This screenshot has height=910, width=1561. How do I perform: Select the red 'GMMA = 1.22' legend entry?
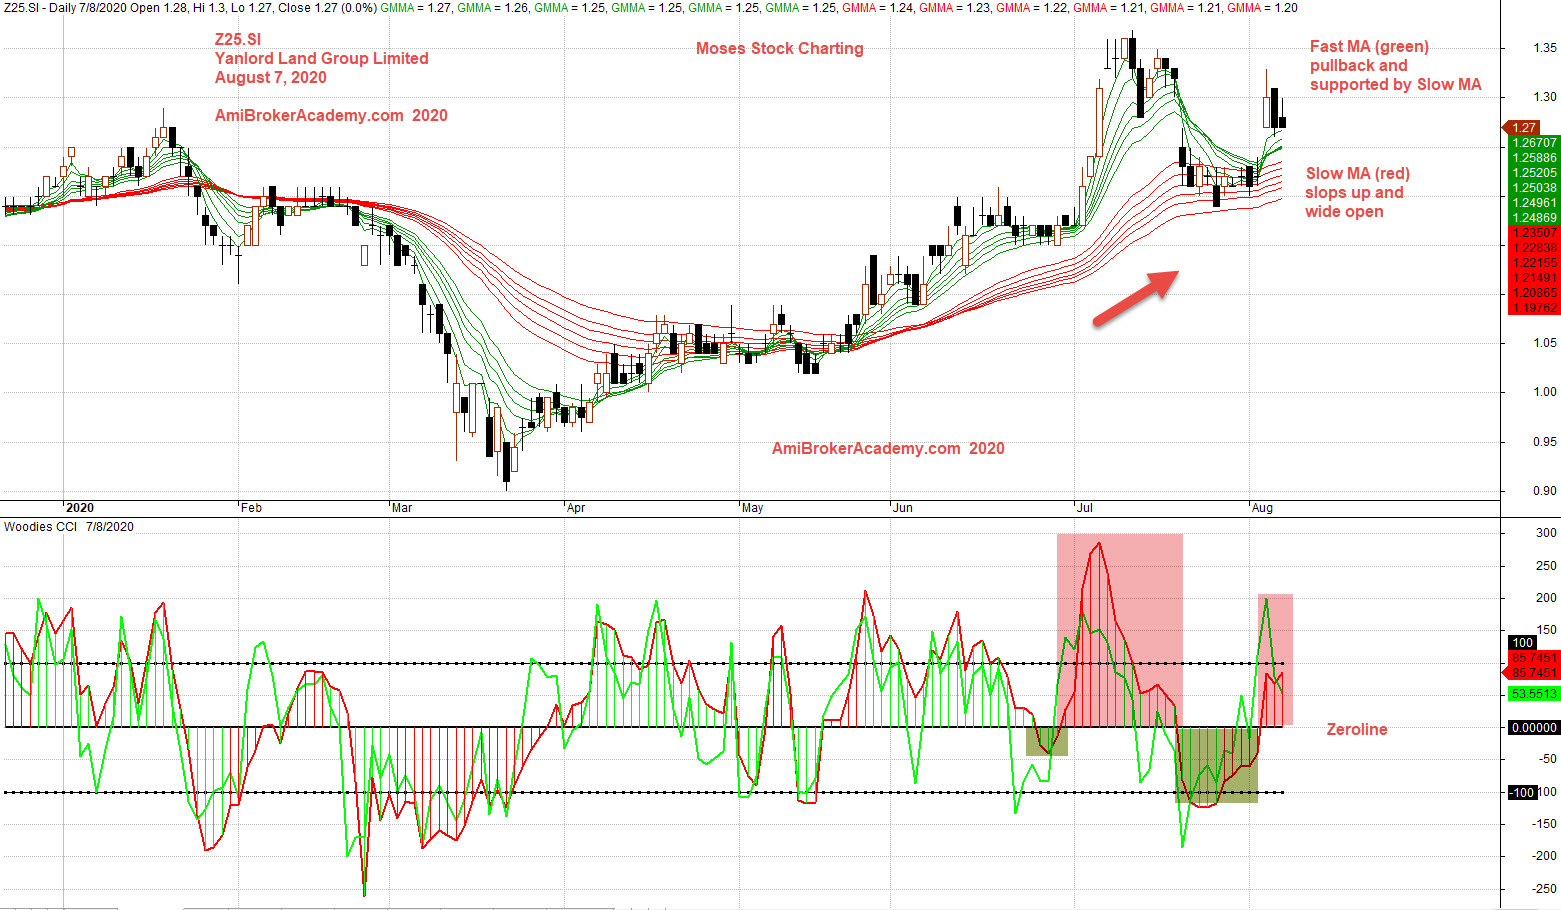click(x=1032, y=7)
